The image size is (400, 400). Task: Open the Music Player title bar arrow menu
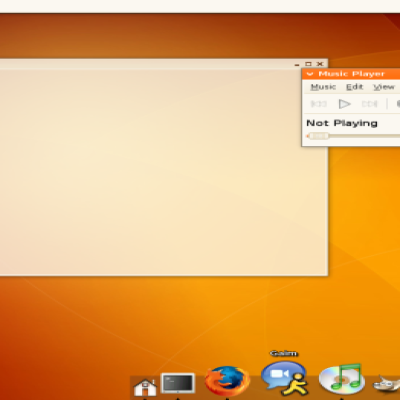point(310,74)
